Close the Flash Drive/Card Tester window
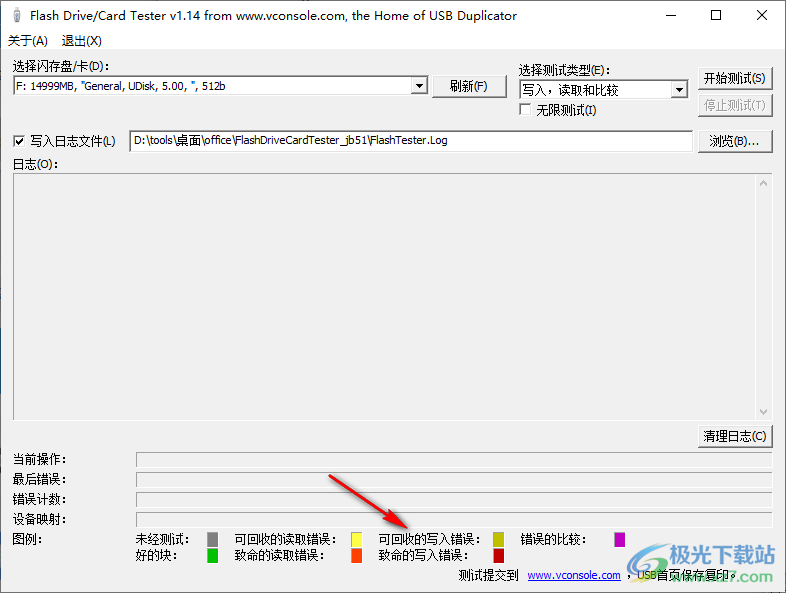The image size is (786, 593). point(762,16)
